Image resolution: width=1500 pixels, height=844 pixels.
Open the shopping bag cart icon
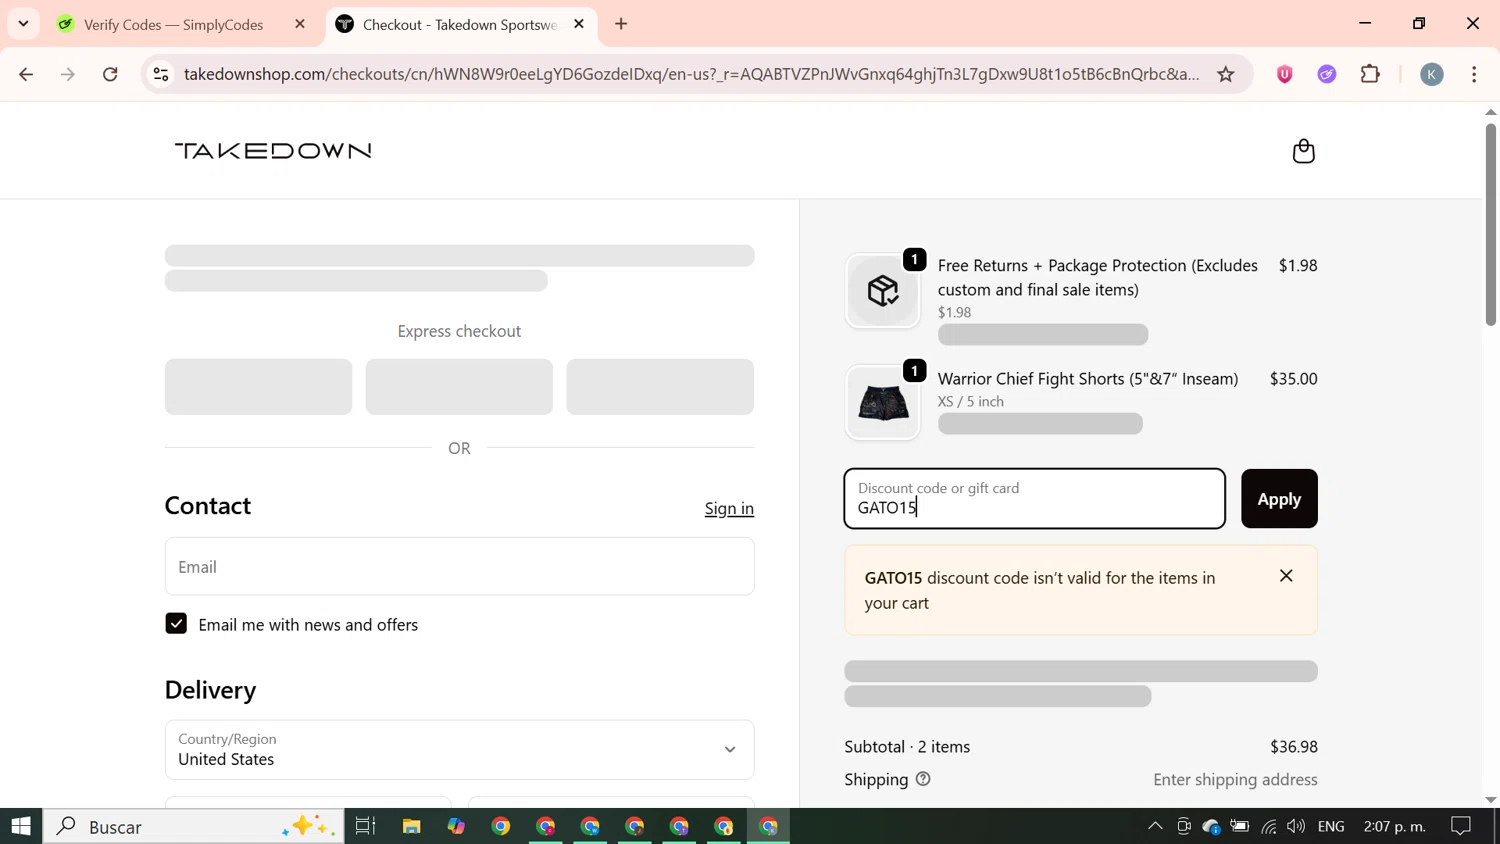(1303, 151)
